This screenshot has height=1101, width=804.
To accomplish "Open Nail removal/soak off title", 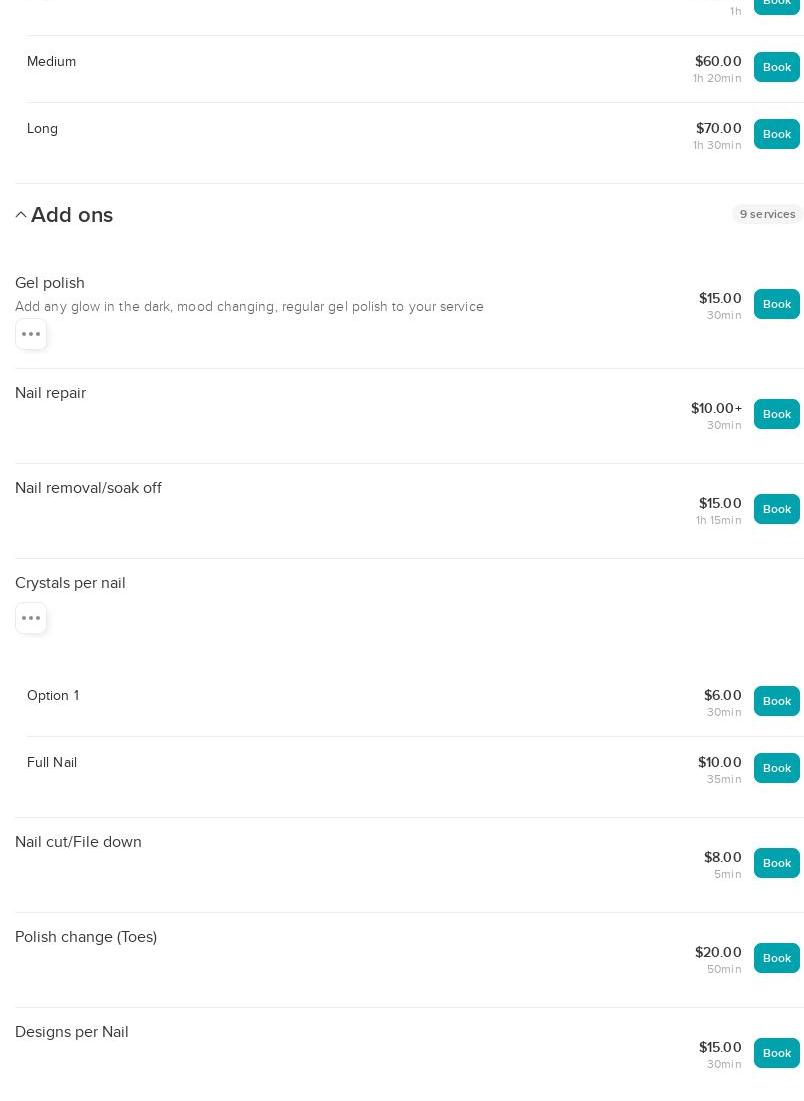I will click(88, 488).
